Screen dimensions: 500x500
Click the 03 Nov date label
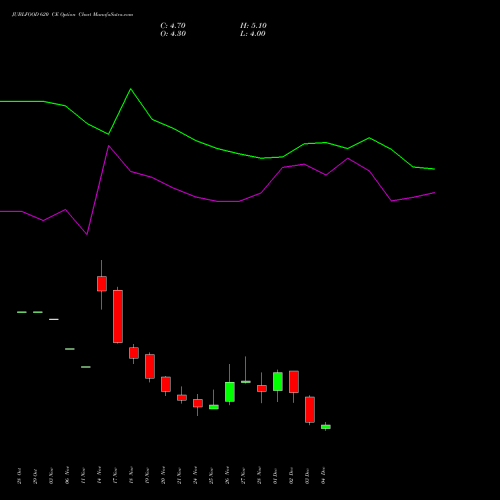51,476
